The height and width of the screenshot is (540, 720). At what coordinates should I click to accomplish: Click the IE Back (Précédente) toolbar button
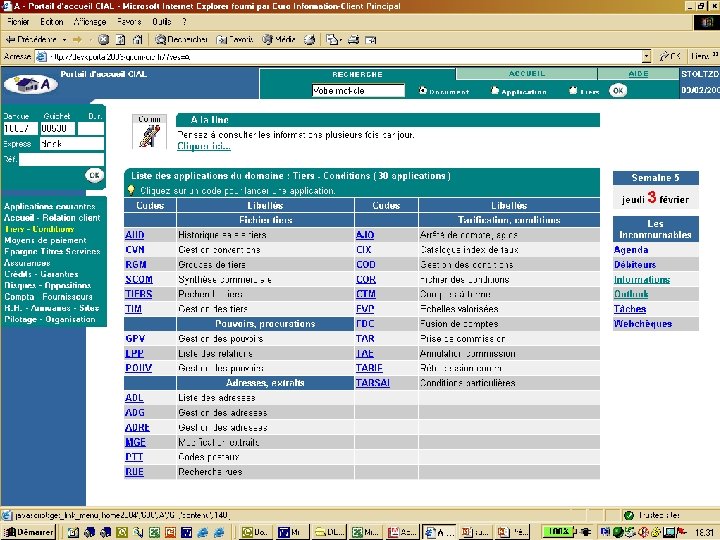coord(32,39)
